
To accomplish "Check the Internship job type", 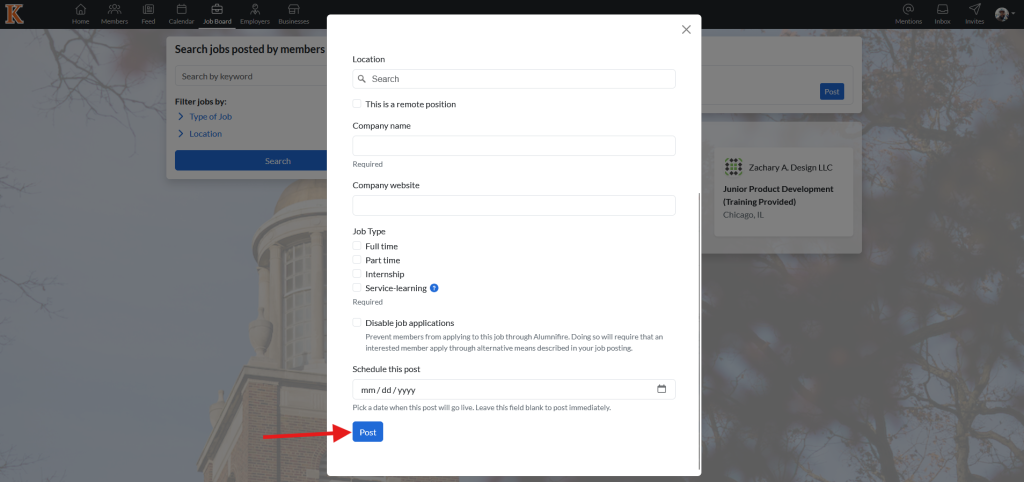I will tap(357, 274).
